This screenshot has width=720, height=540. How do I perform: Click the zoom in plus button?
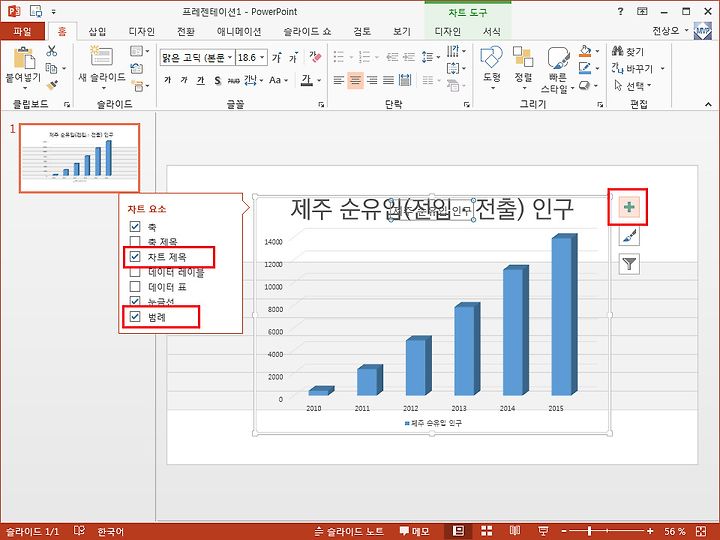[x=650, y=531]
